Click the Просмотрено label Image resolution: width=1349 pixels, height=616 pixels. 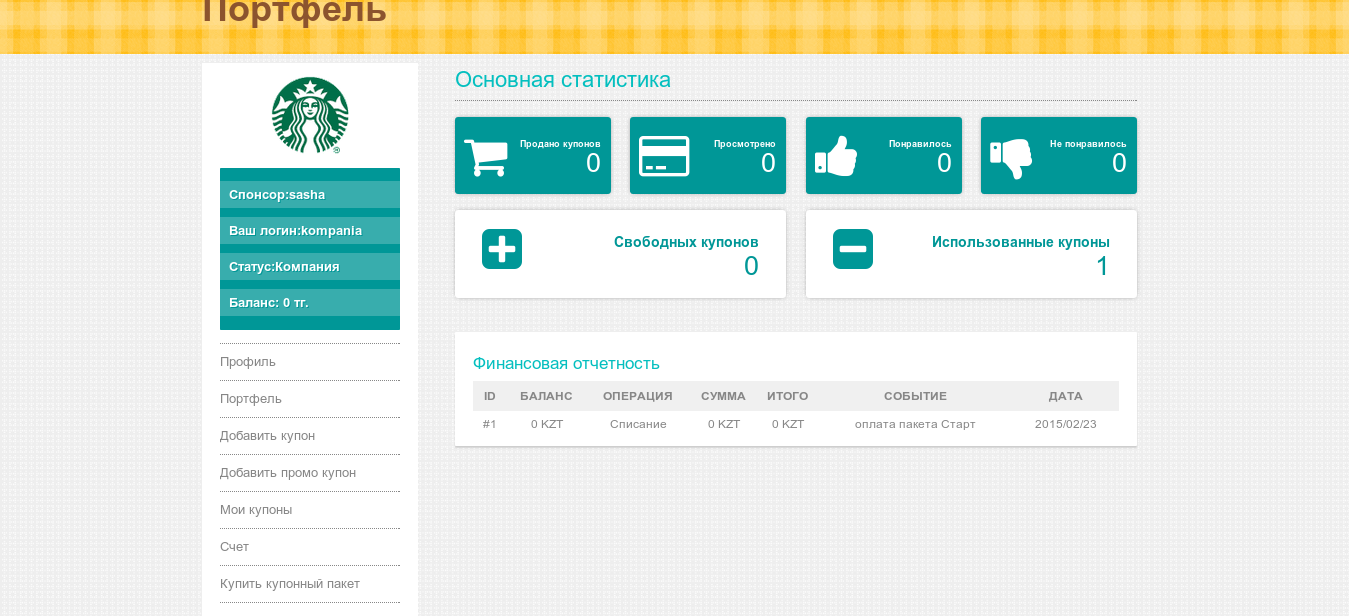[745, 144]
